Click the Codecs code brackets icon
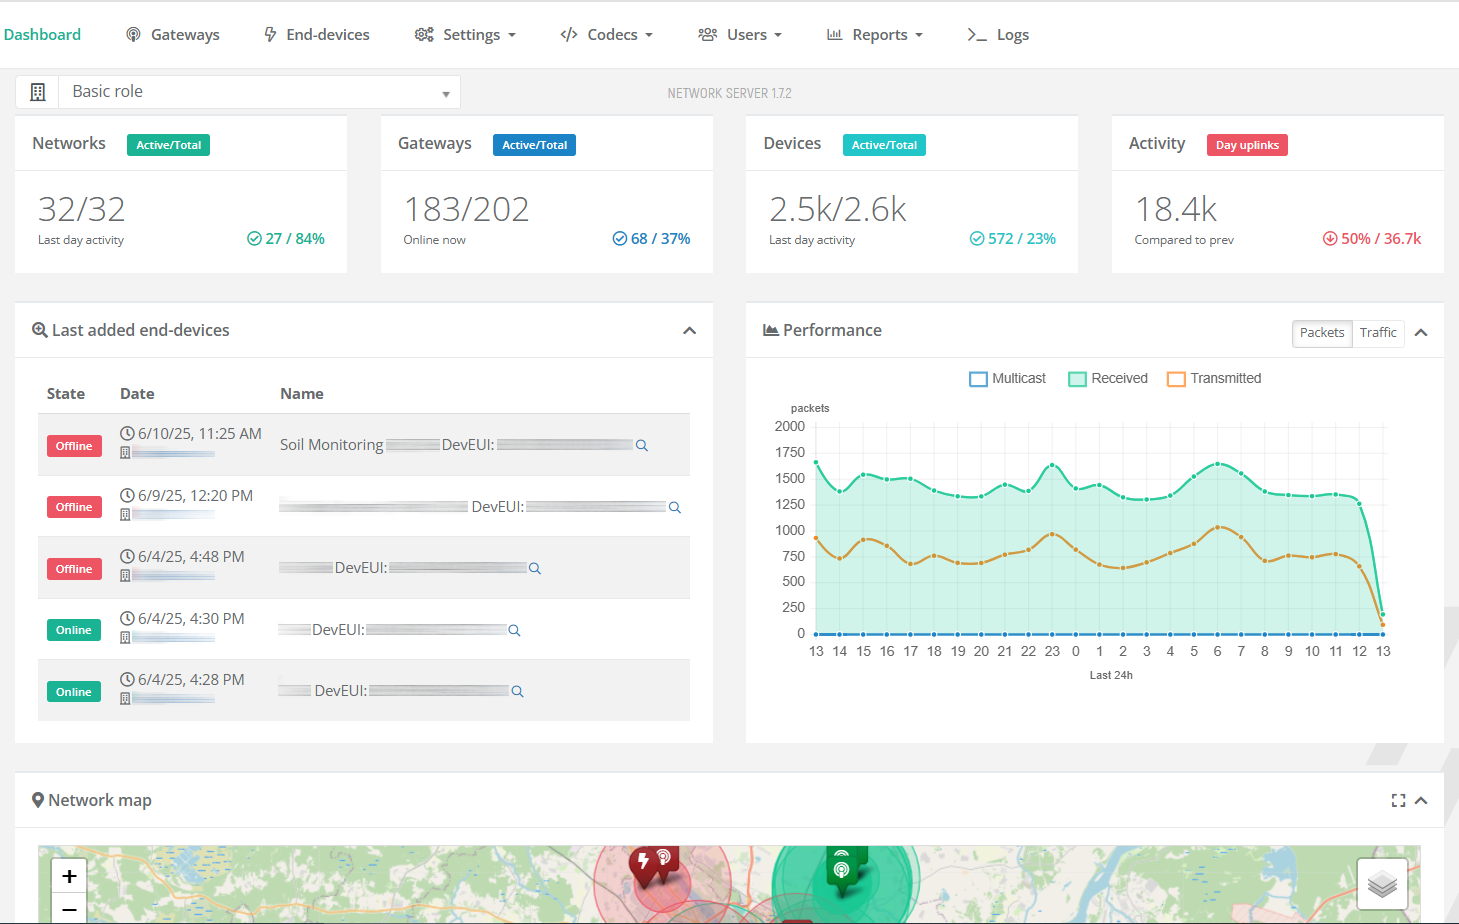Image resolution: width=1459 pixels, height=924 pixels. (569, 34)
